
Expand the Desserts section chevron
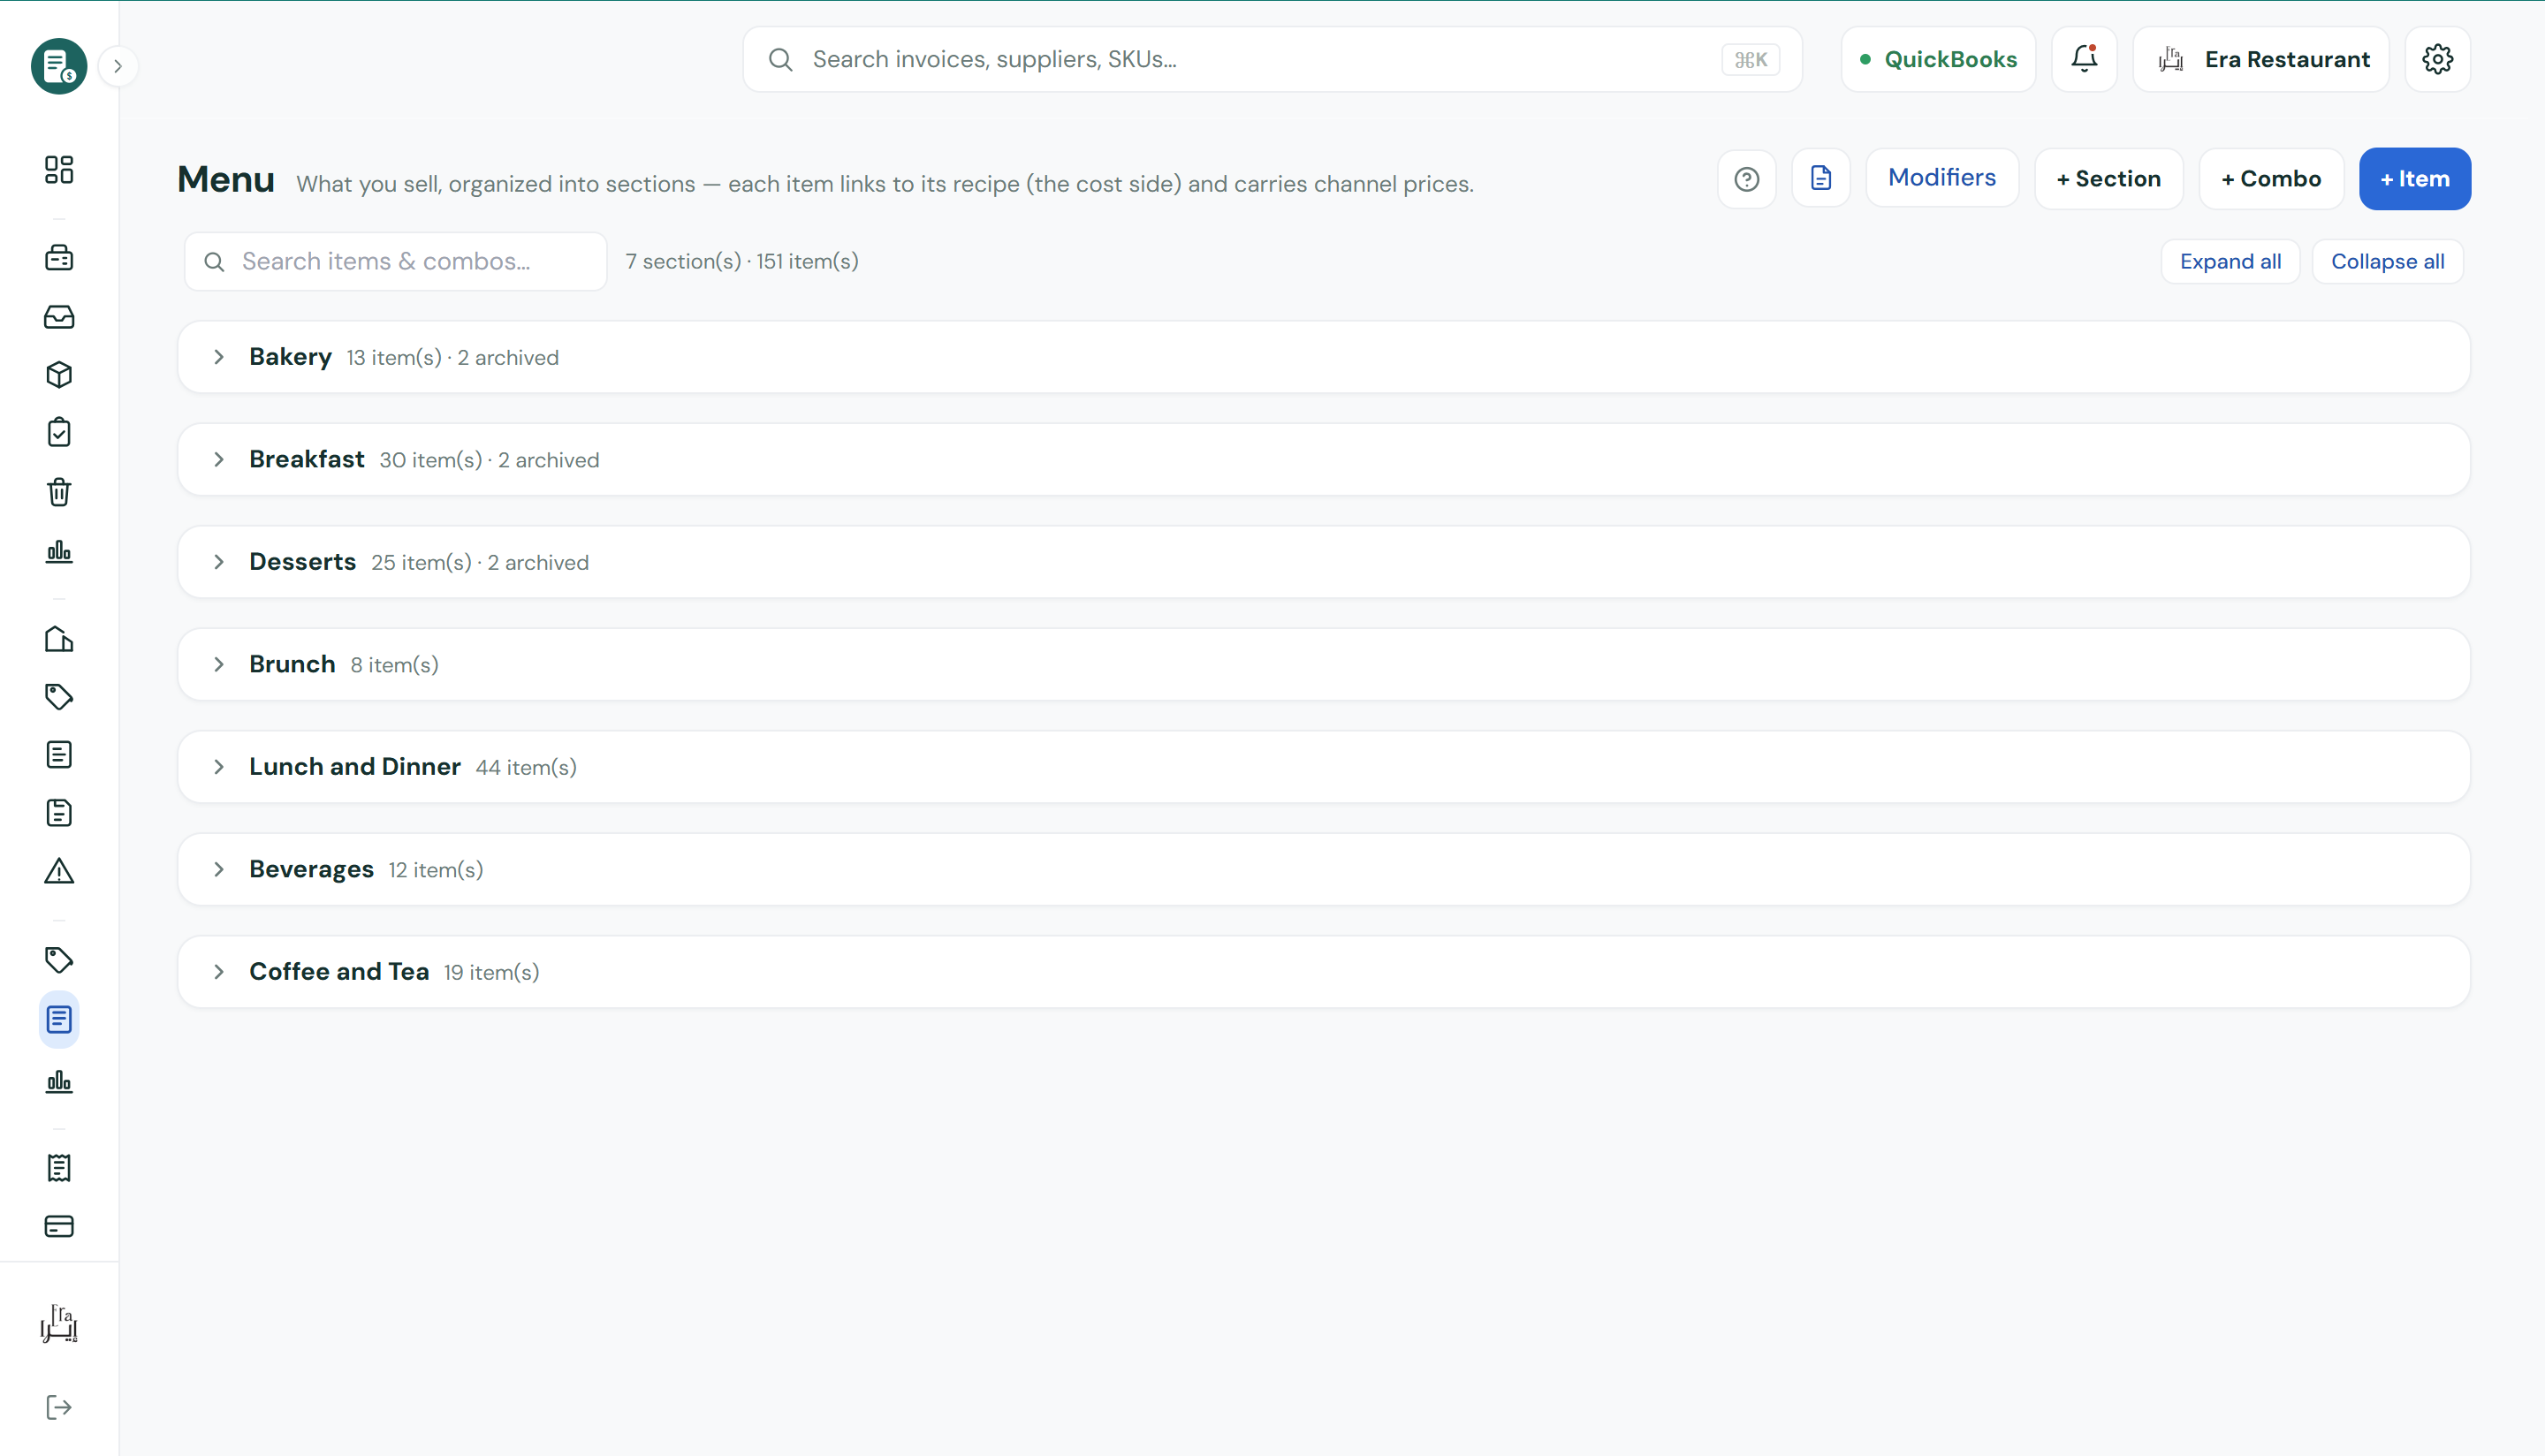coord(218,562)
